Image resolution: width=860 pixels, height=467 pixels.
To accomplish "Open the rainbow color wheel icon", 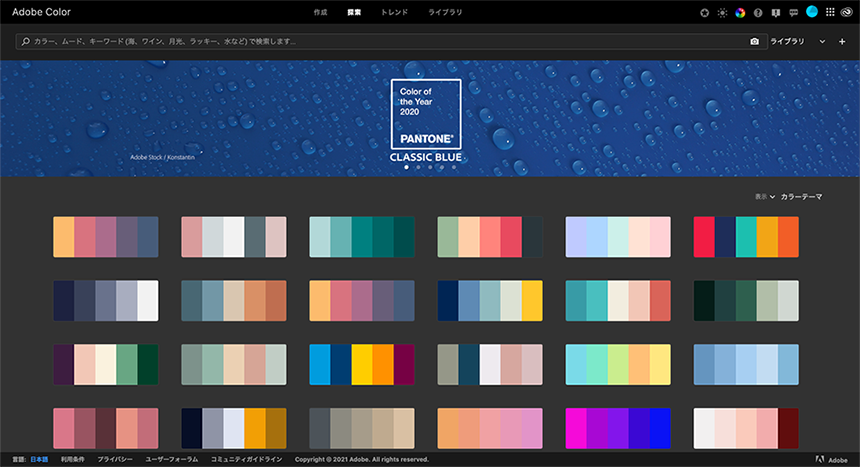I will [x=740, y=13].
